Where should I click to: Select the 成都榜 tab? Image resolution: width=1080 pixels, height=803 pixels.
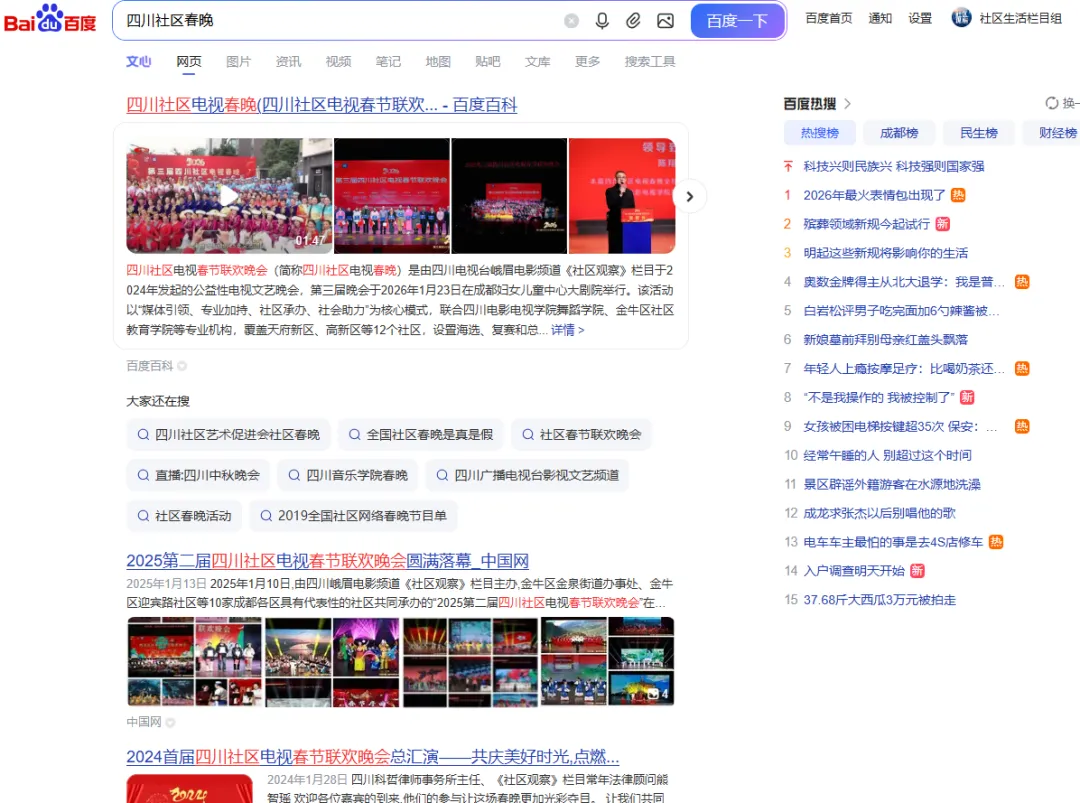(899, 133)
